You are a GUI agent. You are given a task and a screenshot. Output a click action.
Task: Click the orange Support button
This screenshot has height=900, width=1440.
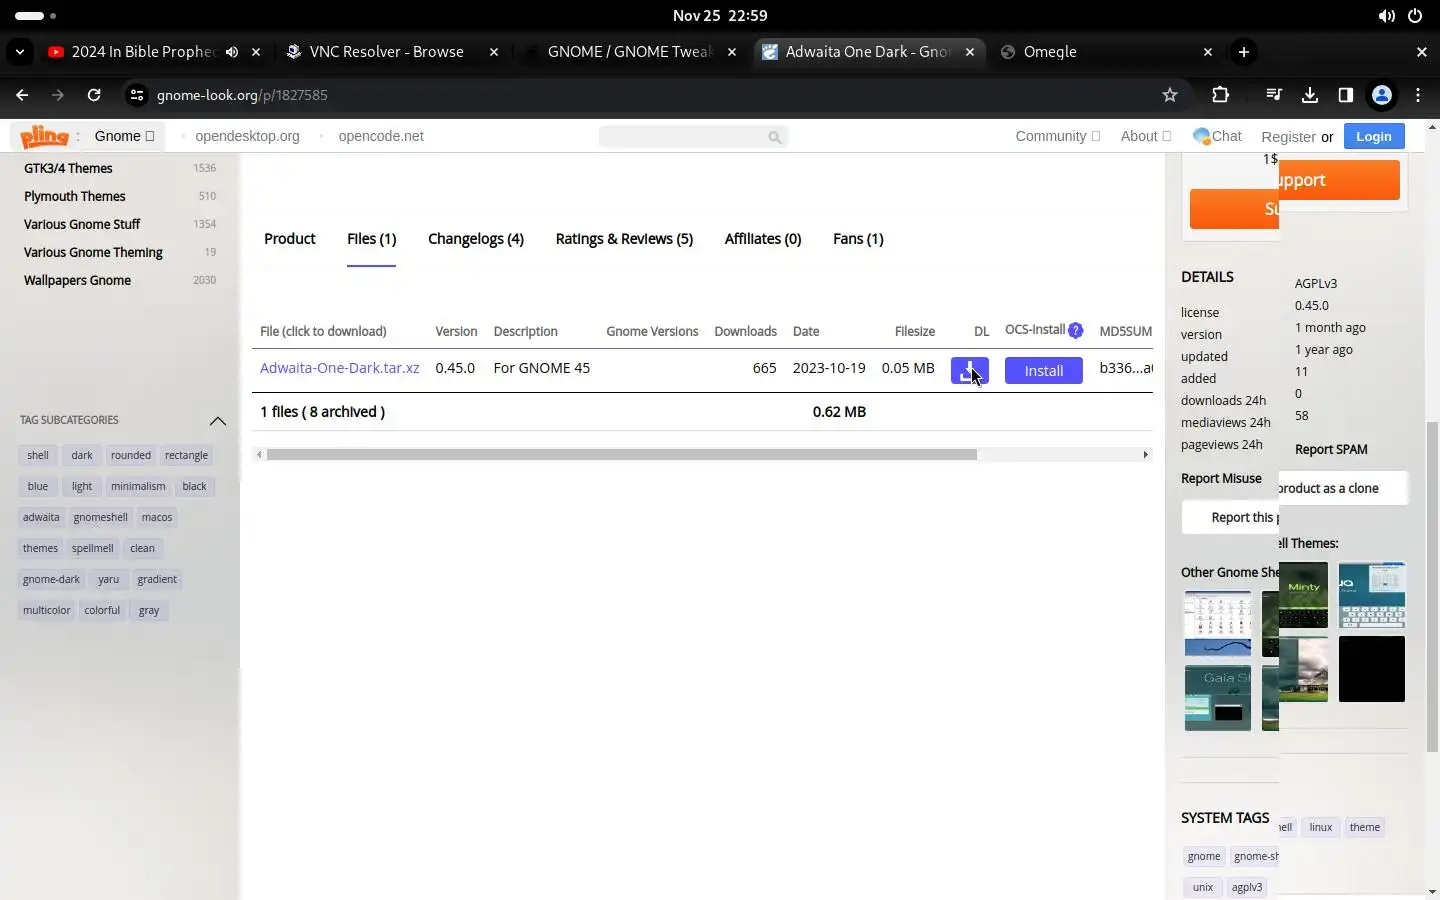pos(1338,180)
